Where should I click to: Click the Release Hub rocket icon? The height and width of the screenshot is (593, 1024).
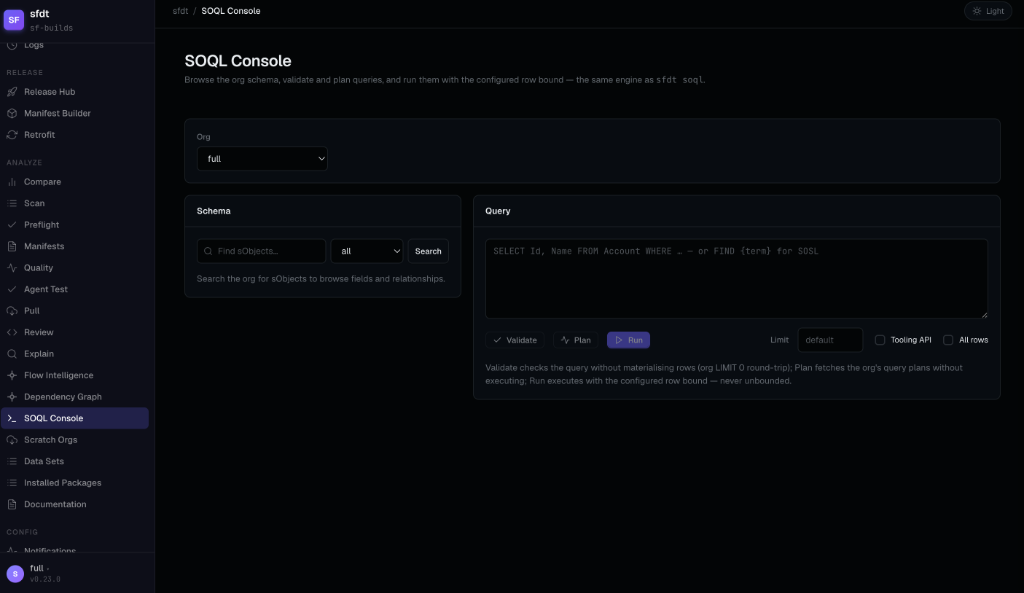tap(12, 91)
